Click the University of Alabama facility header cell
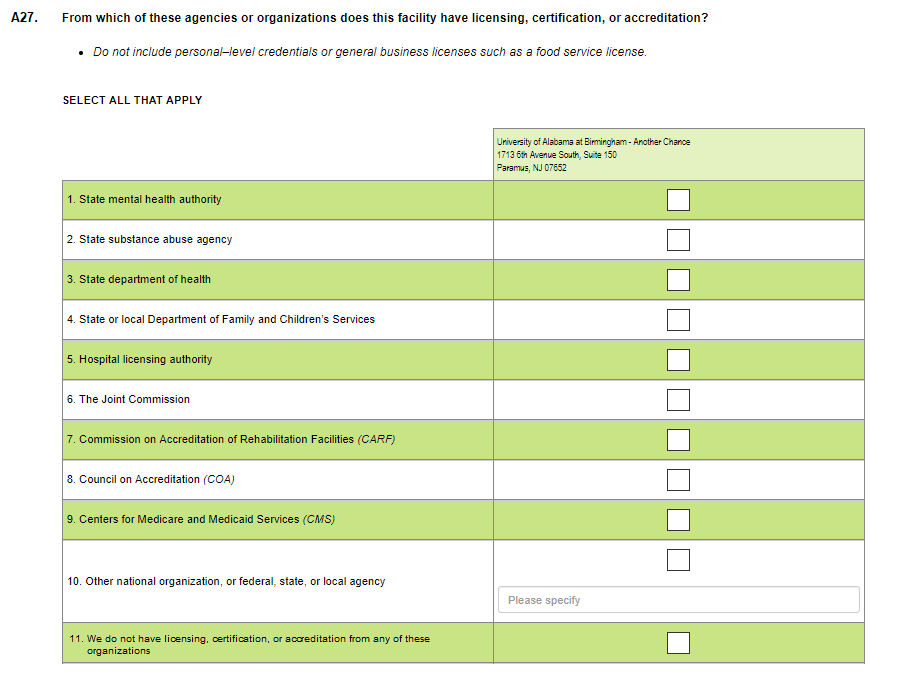 coord(678,154)
